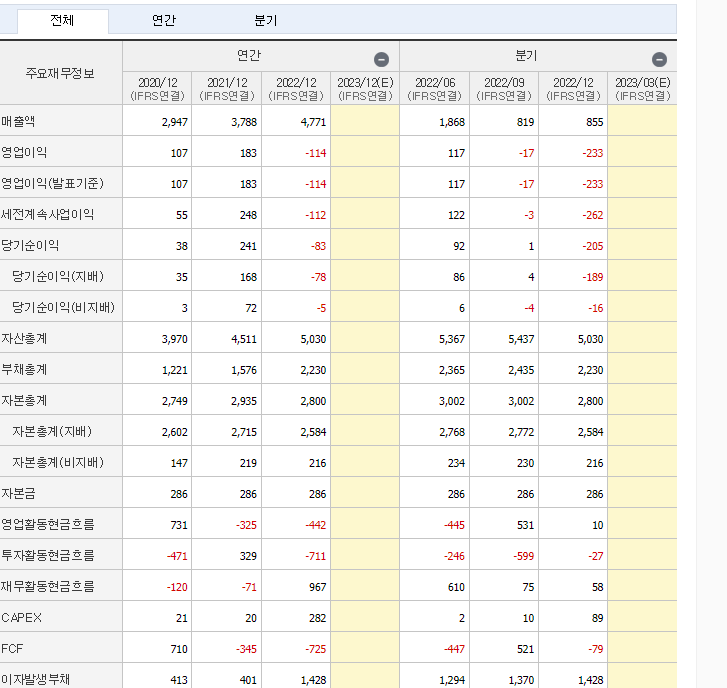Select the 2022/06 quarterly column header

pos(434,89)
